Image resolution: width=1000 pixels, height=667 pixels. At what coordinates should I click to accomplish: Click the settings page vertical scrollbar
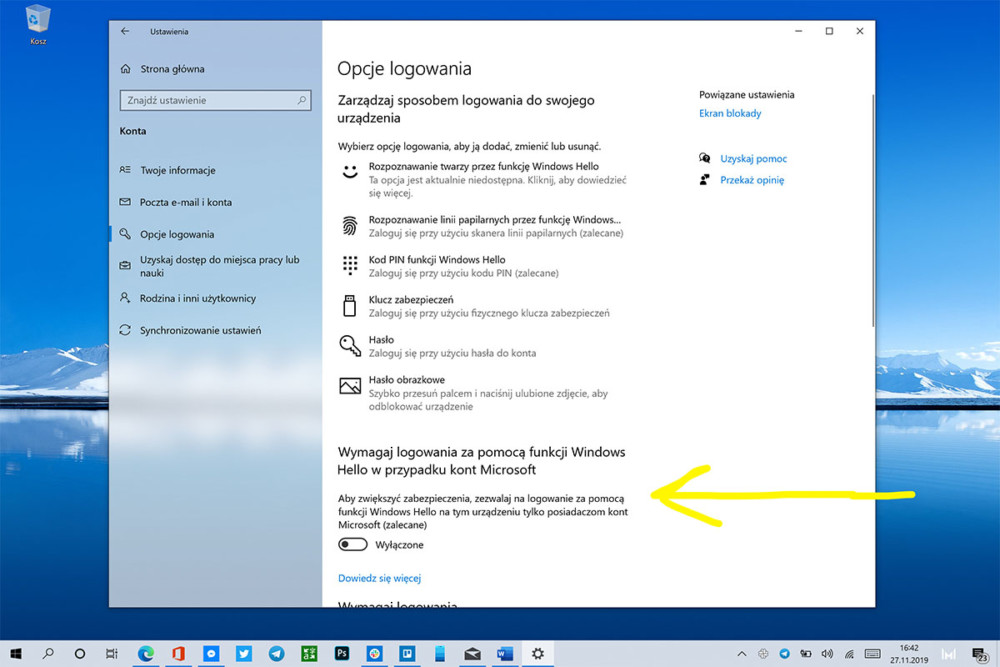point(872,210)
